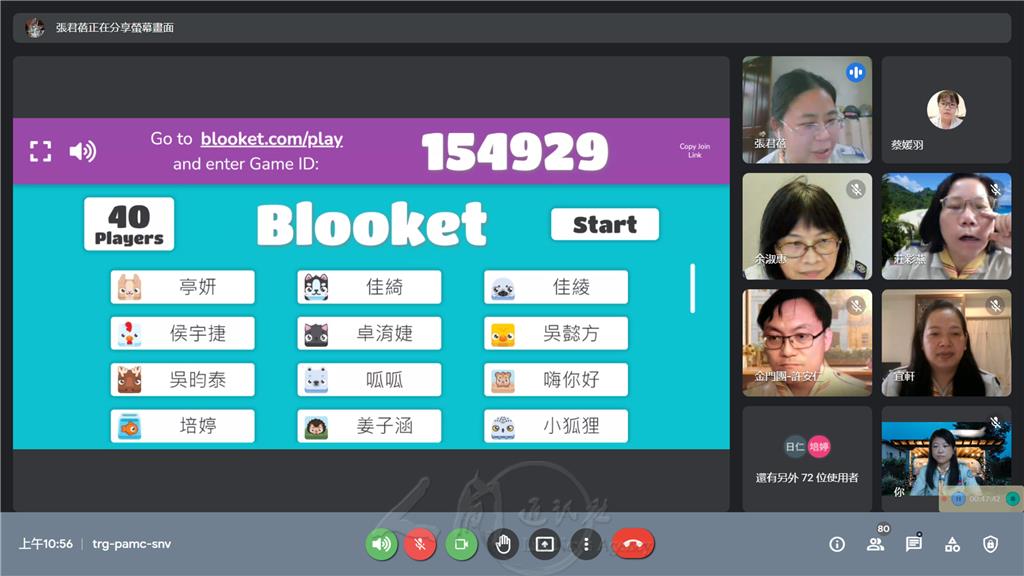This screenshot has height=576, width=1024.
Task: Click the game ID 154929
Action: (515, 152)
